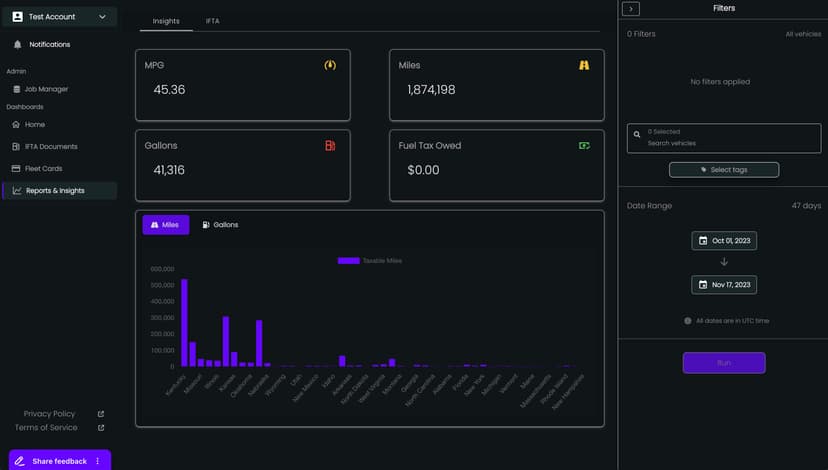Click the external link icon beside Privacy Policy
This screenshot has width=828, height=470.
(101, 414)
